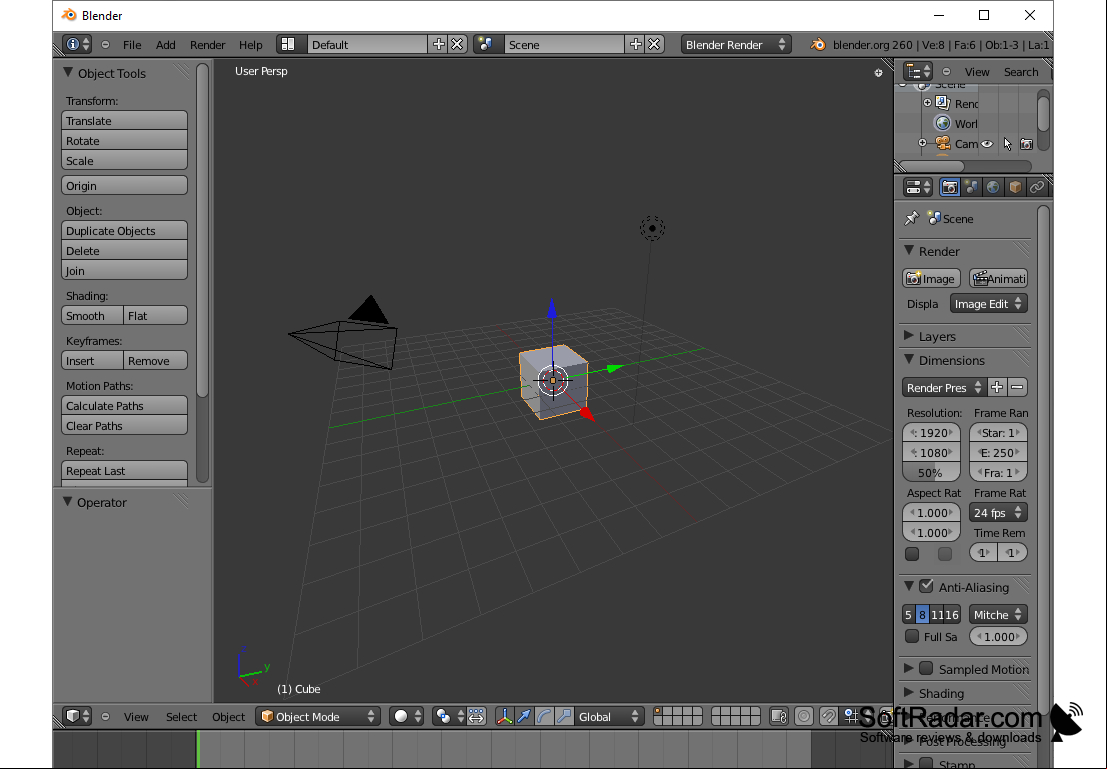
Task: Toggle manipulate object centers only
Action: [477, 716]
